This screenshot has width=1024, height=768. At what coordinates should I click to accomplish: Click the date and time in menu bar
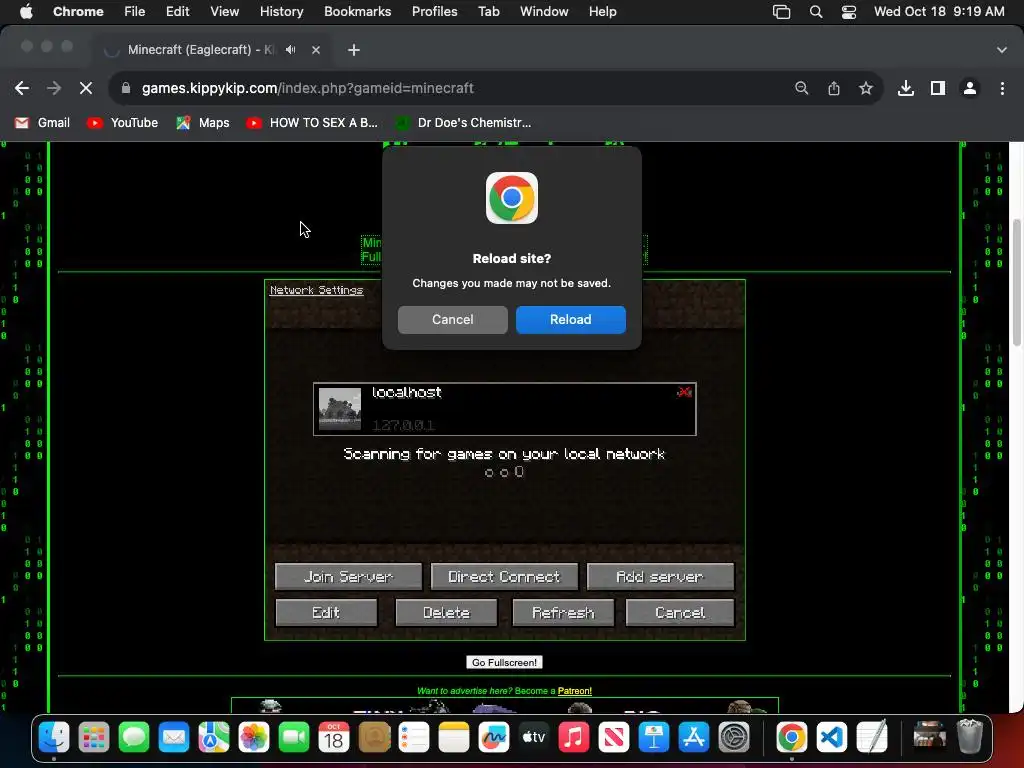click(939, 12)
